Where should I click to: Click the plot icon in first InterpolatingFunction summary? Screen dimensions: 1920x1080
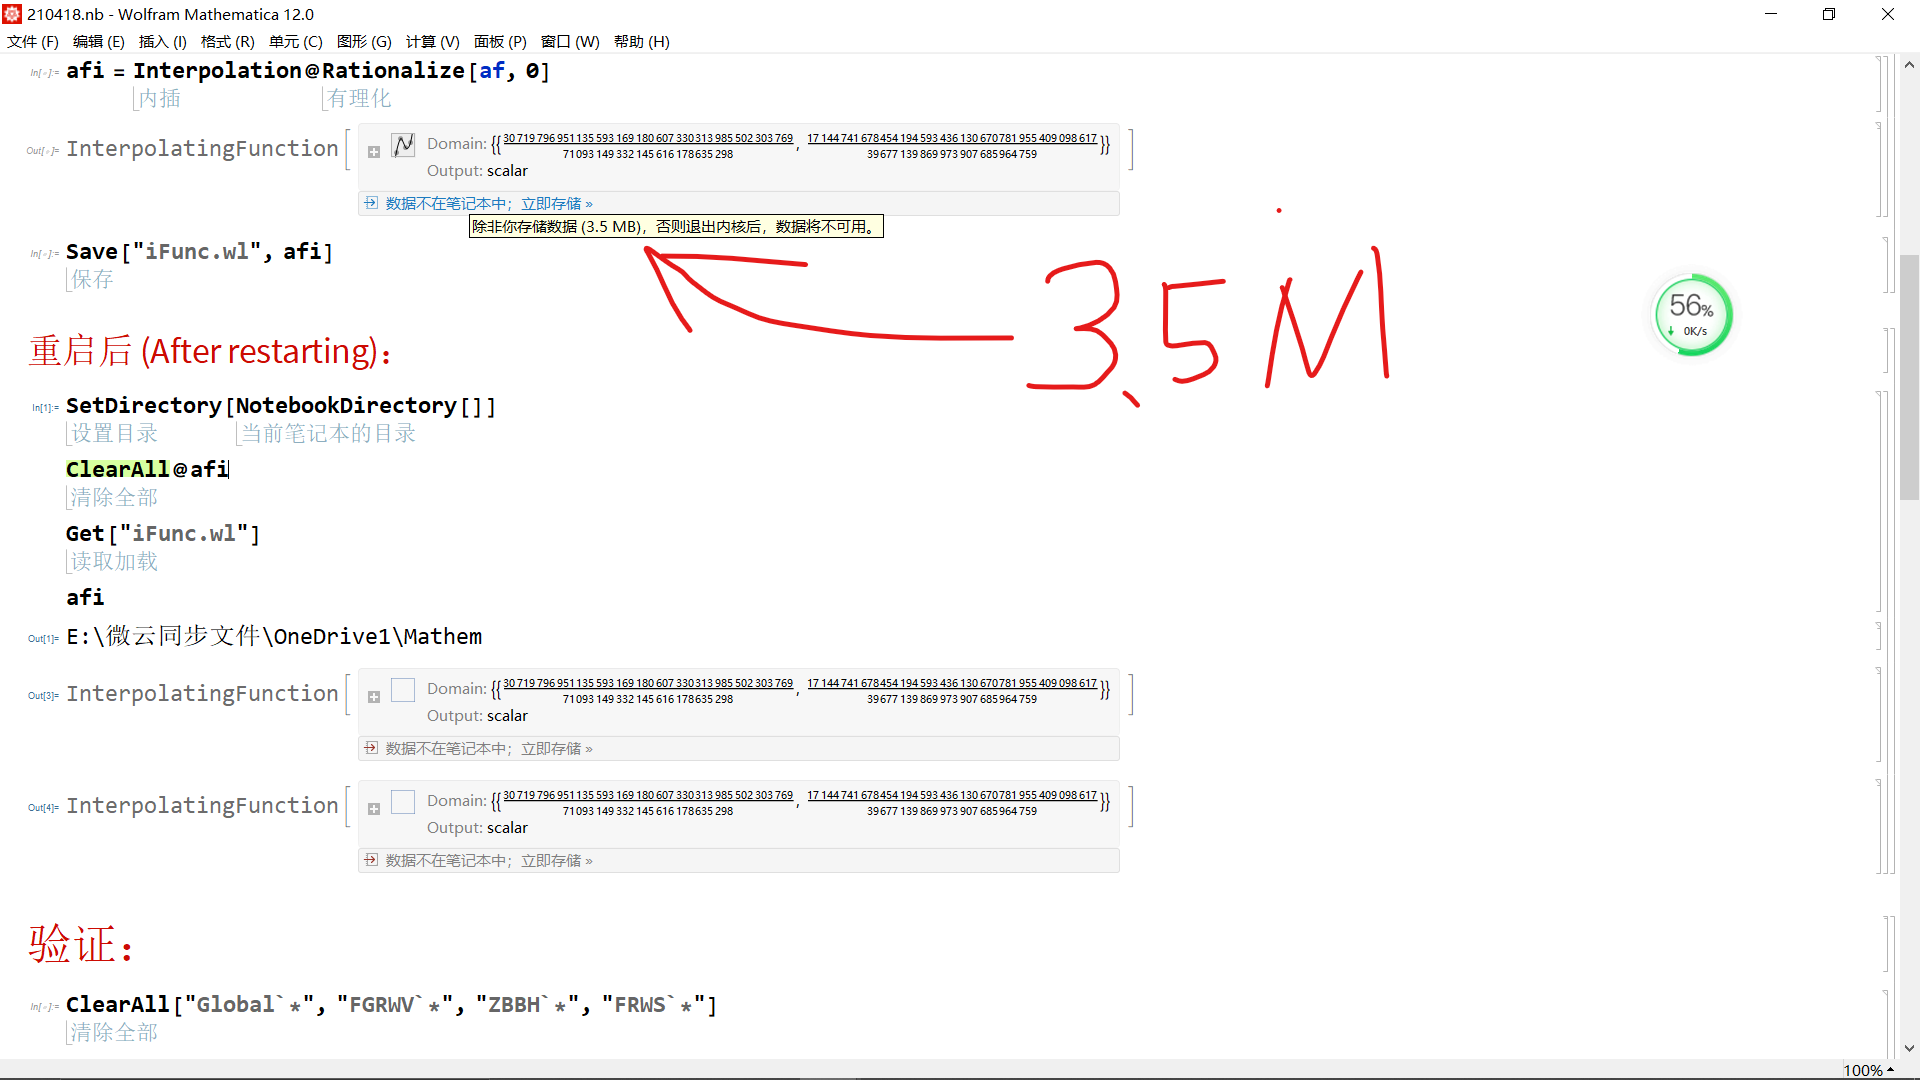[x=403, y=146]
